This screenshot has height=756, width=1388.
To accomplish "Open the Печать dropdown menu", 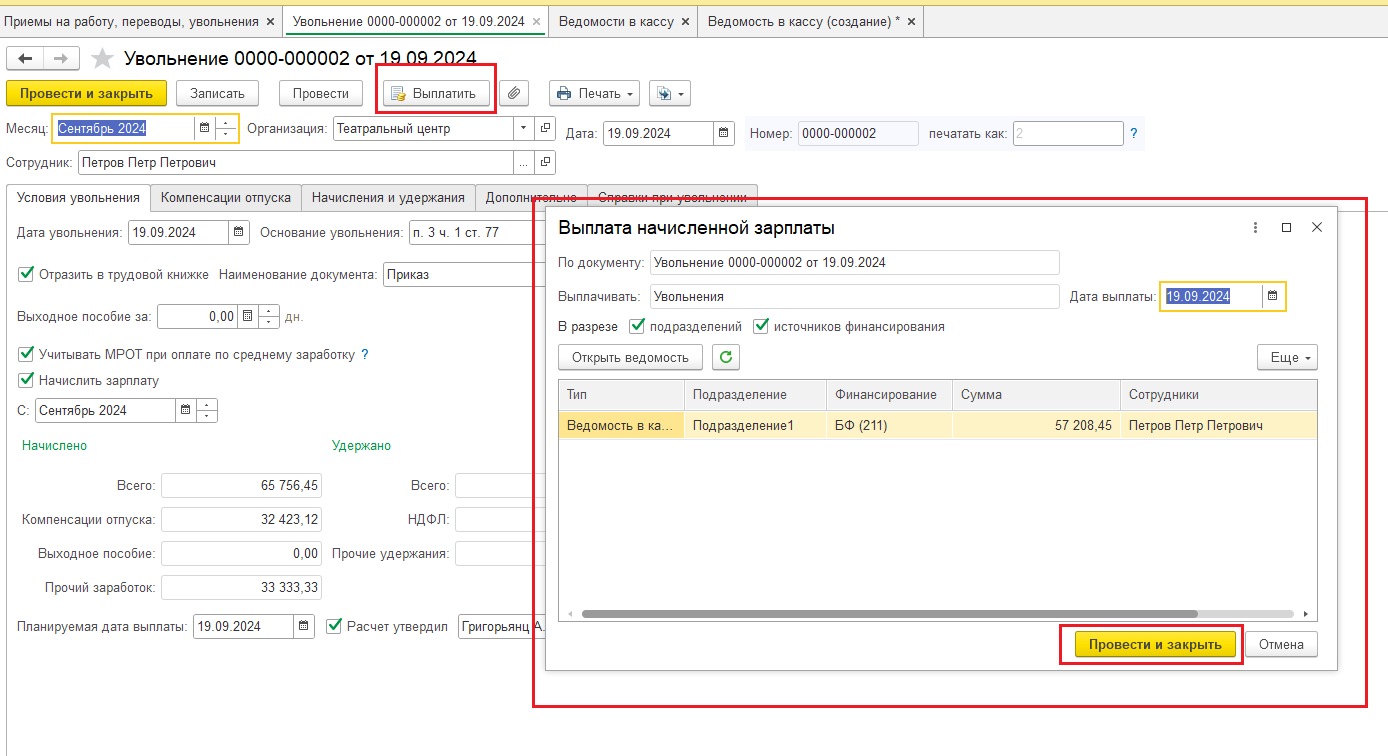I will (x=594, y=93).
